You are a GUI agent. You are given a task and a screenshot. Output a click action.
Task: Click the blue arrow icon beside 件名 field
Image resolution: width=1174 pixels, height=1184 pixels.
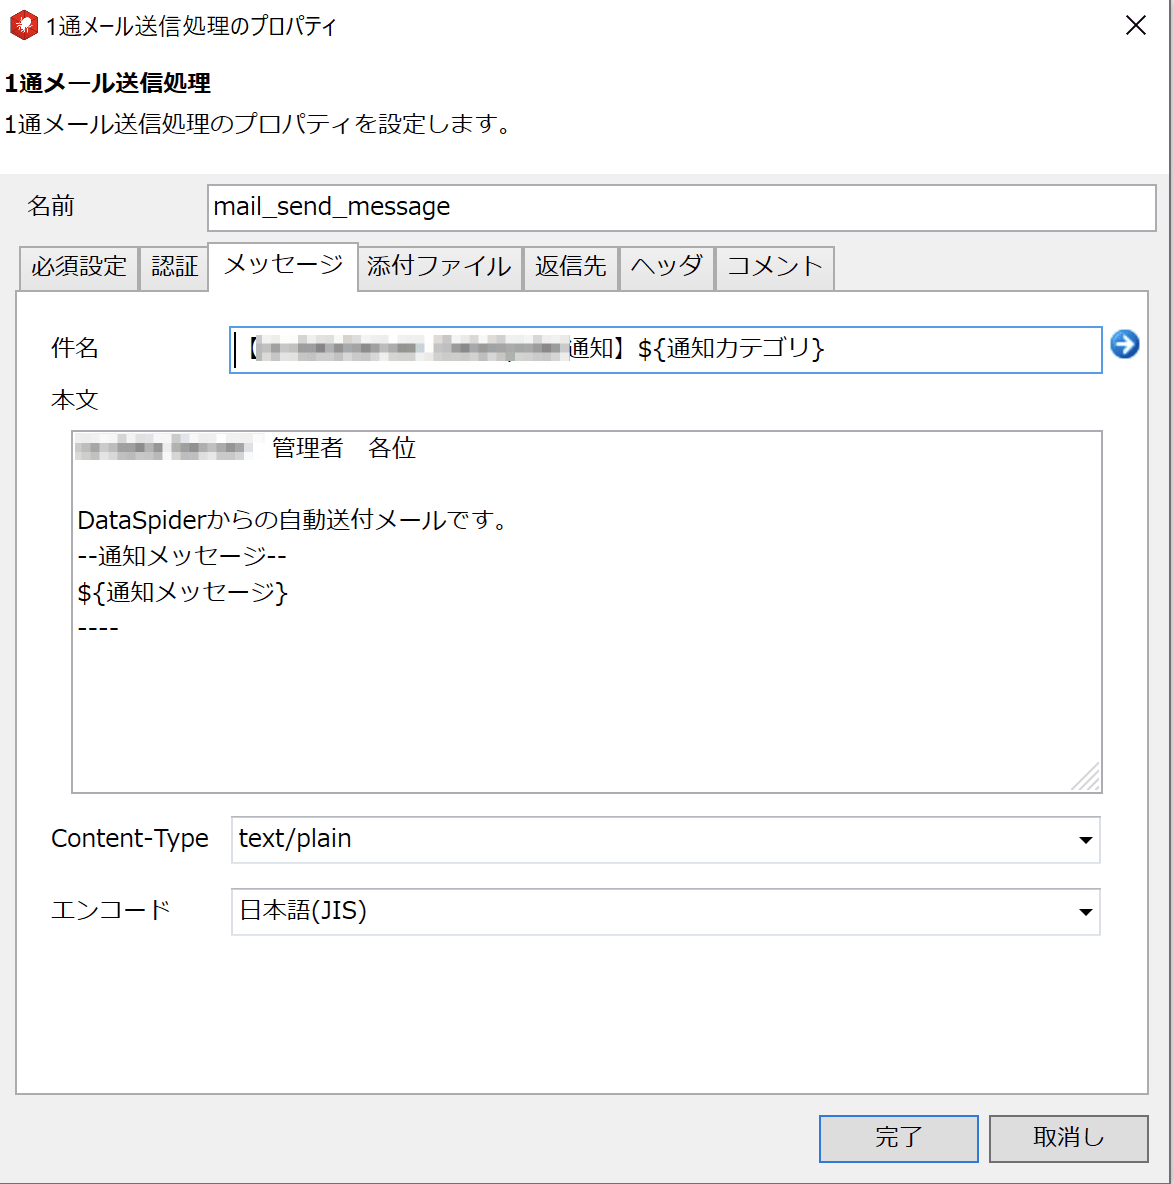1124,345
